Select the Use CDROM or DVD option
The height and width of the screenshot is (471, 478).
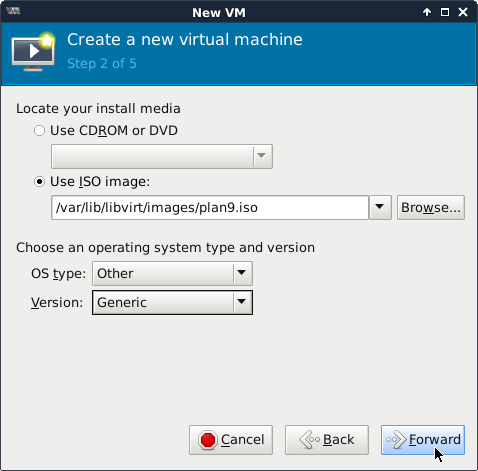click(x=39, y=131)
